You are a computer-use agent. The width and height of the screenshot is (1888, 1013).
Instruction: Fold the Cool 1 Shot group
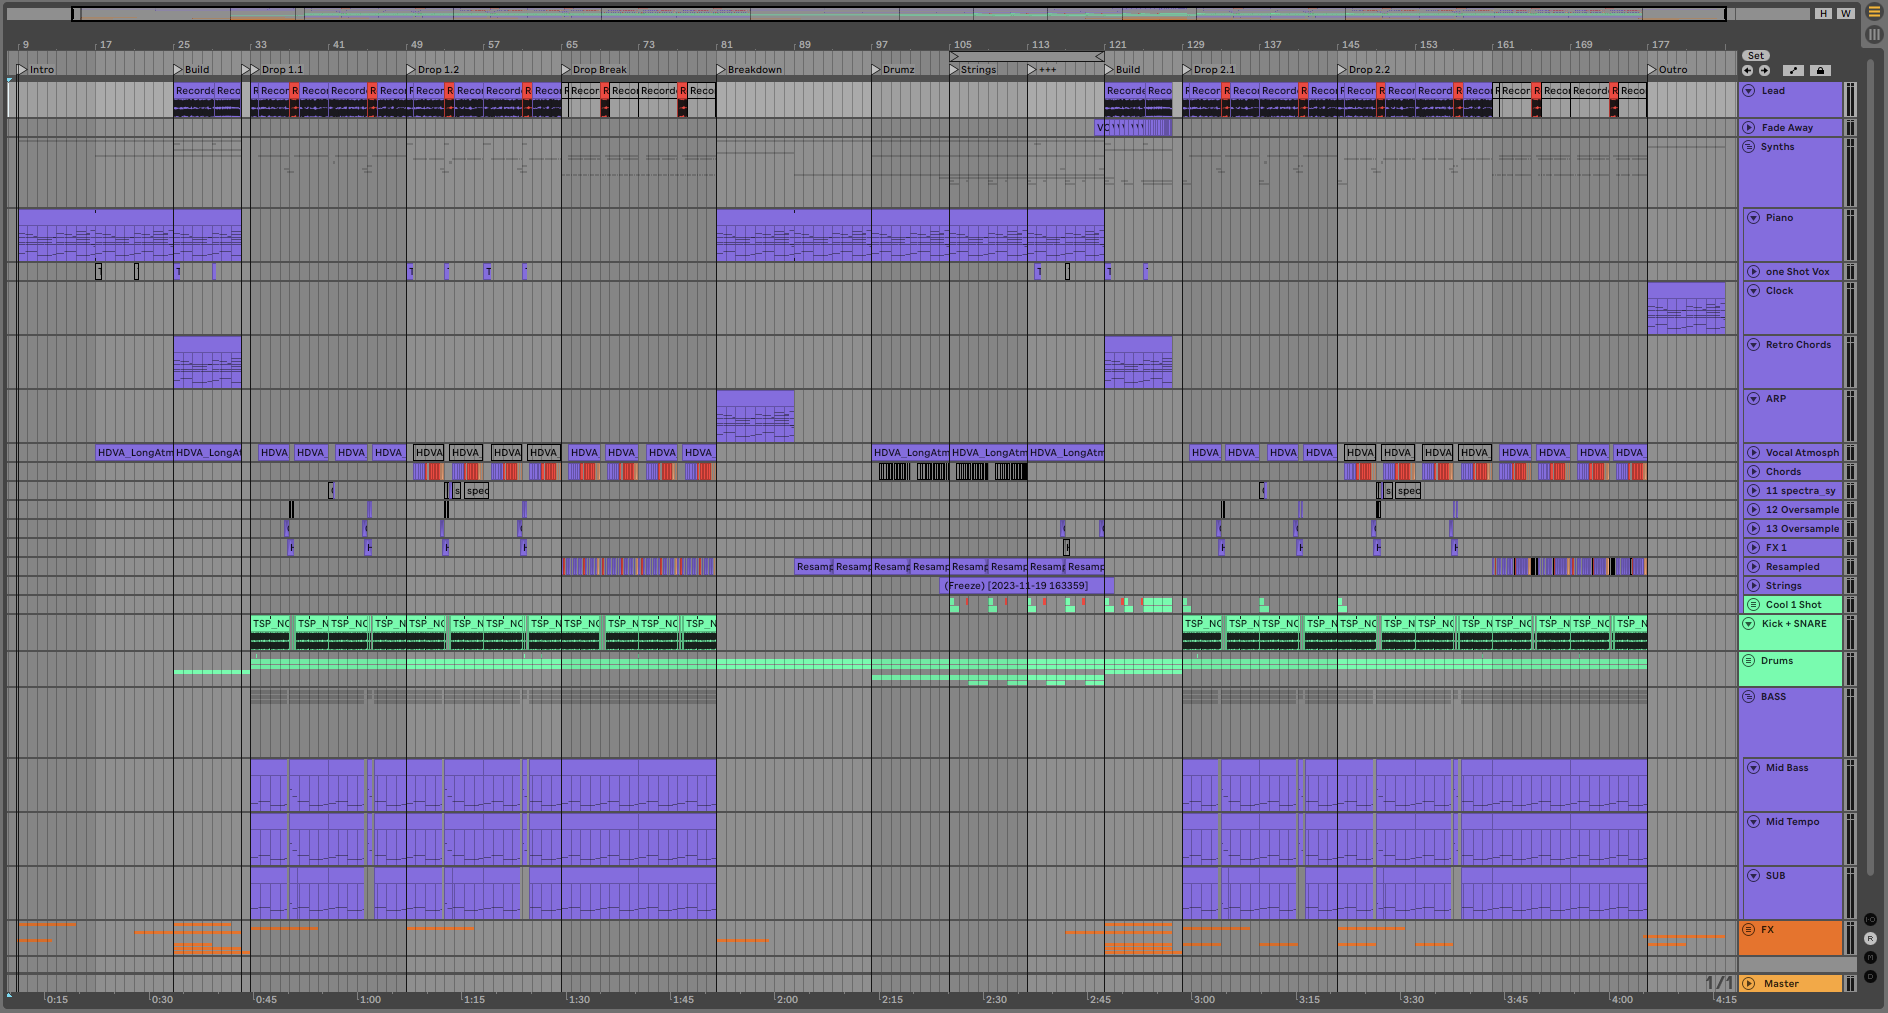click(x=1753, y=605)
